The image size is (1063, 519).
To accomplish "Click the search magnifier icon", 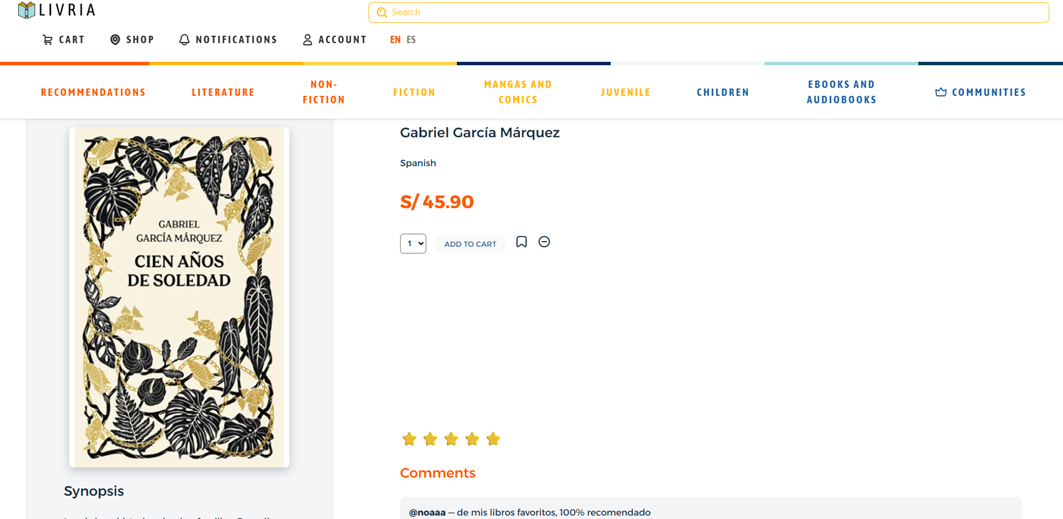I will [x=382, y=12].
